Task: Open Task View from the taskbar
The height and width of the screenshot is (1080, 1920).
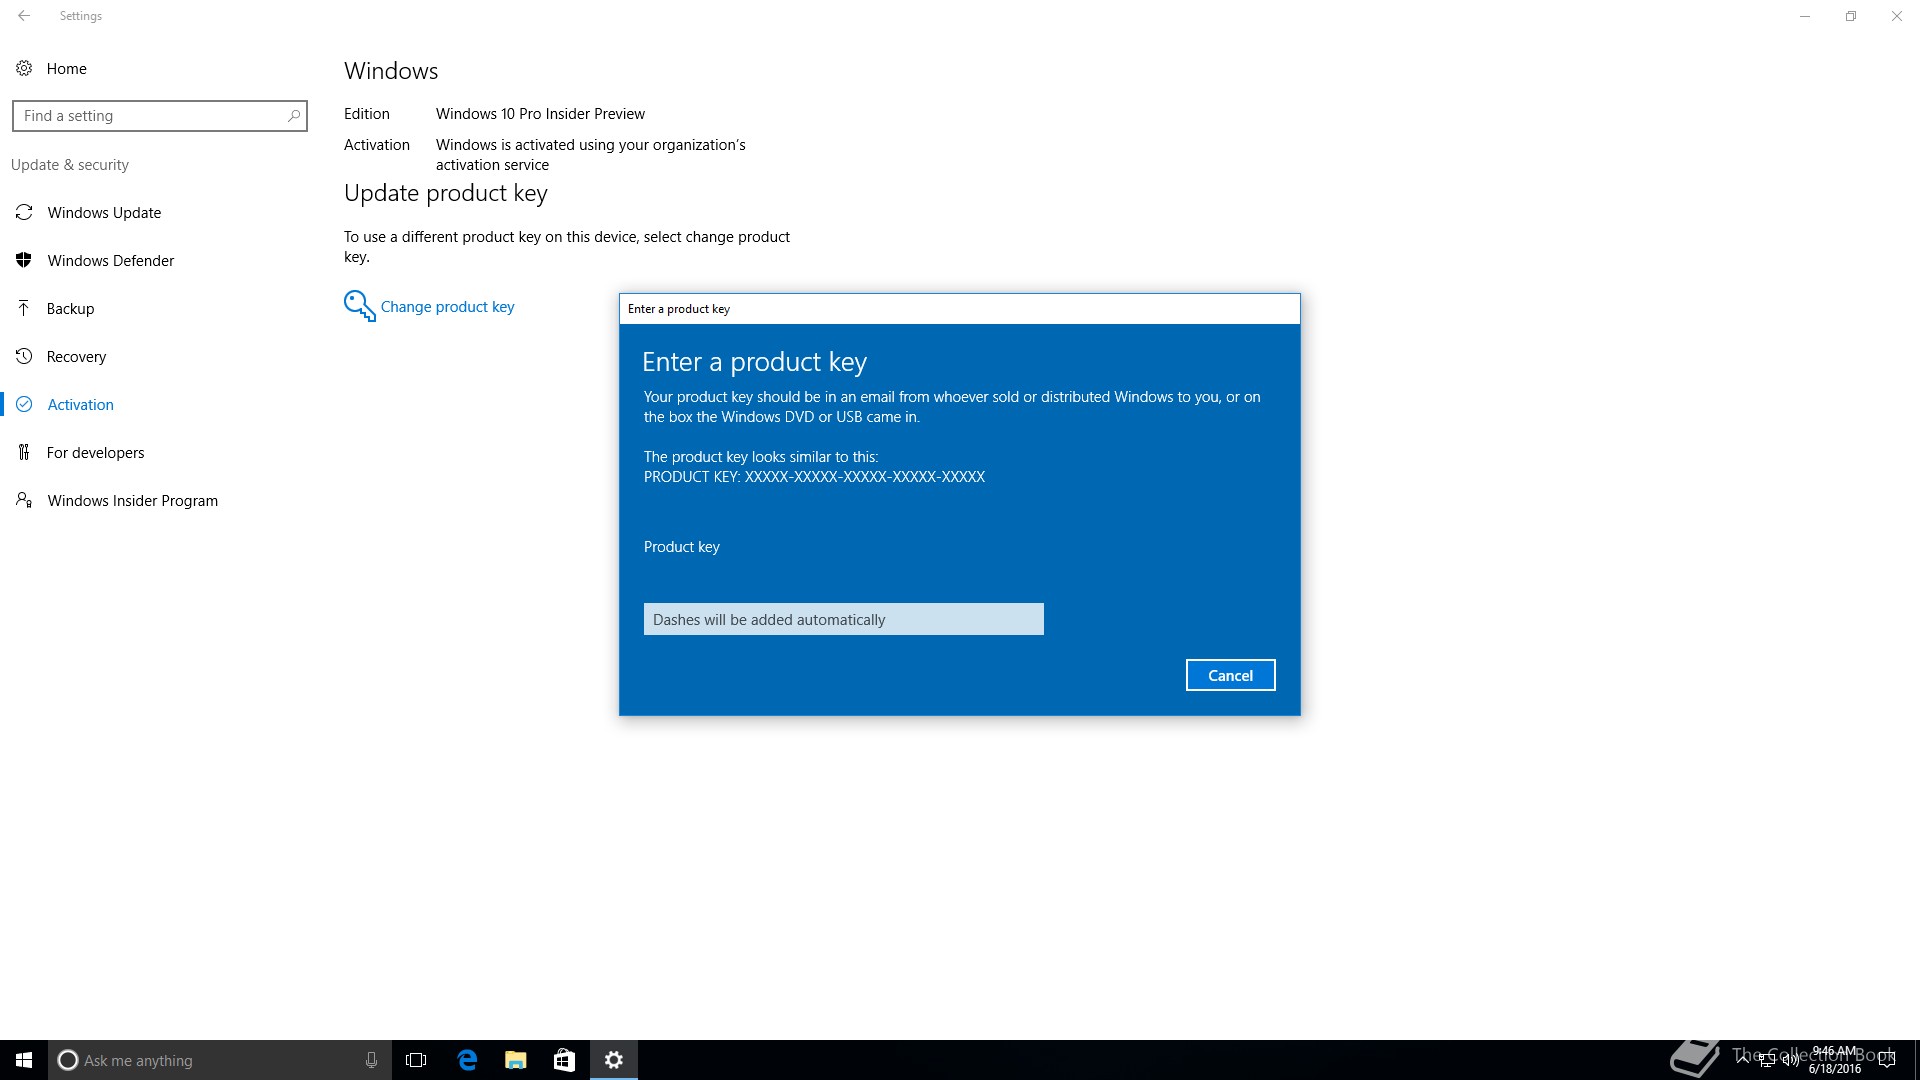Action: pos(416,1060)
